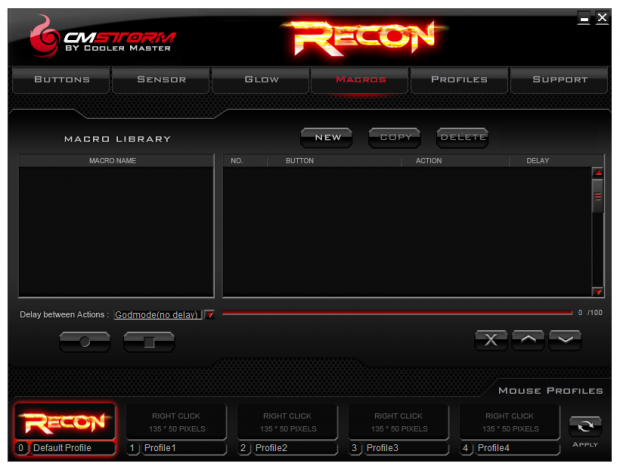
Task: Click the ACTION column header
Action: pyautogui.click(x=456, y=160)
